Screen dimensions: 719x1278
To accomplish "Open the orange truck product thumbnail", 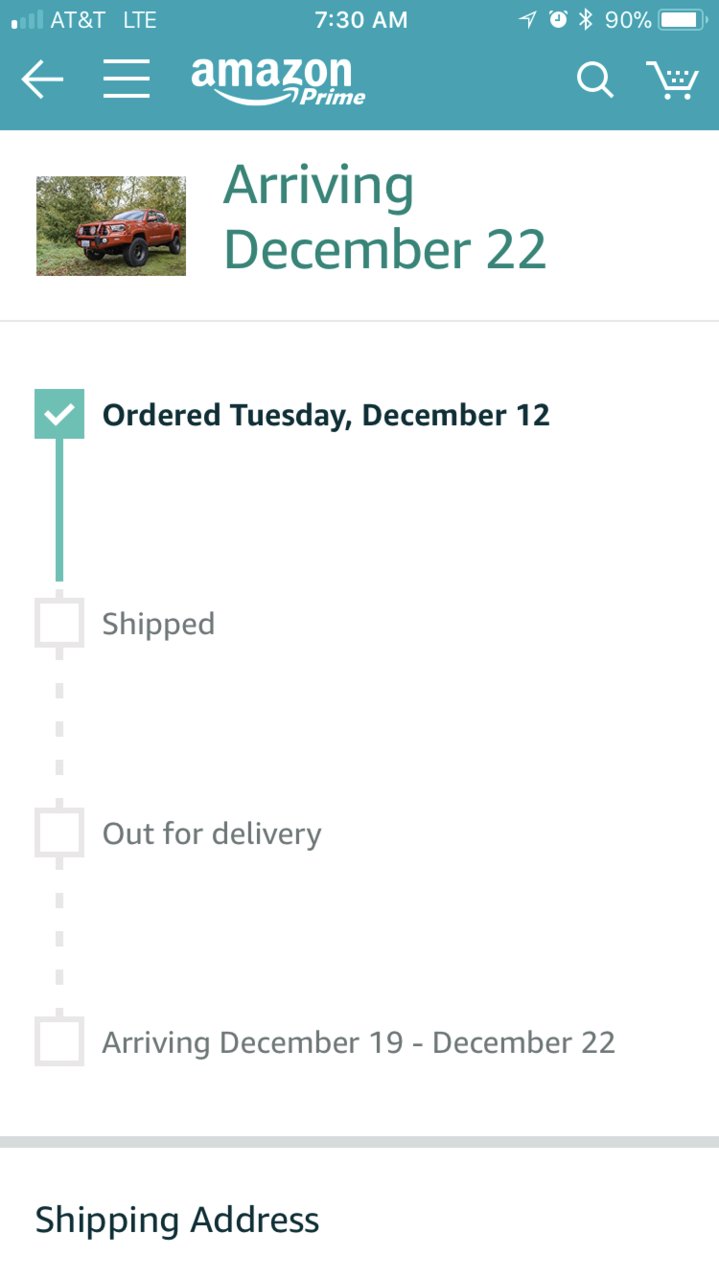I will coord(111,226).
